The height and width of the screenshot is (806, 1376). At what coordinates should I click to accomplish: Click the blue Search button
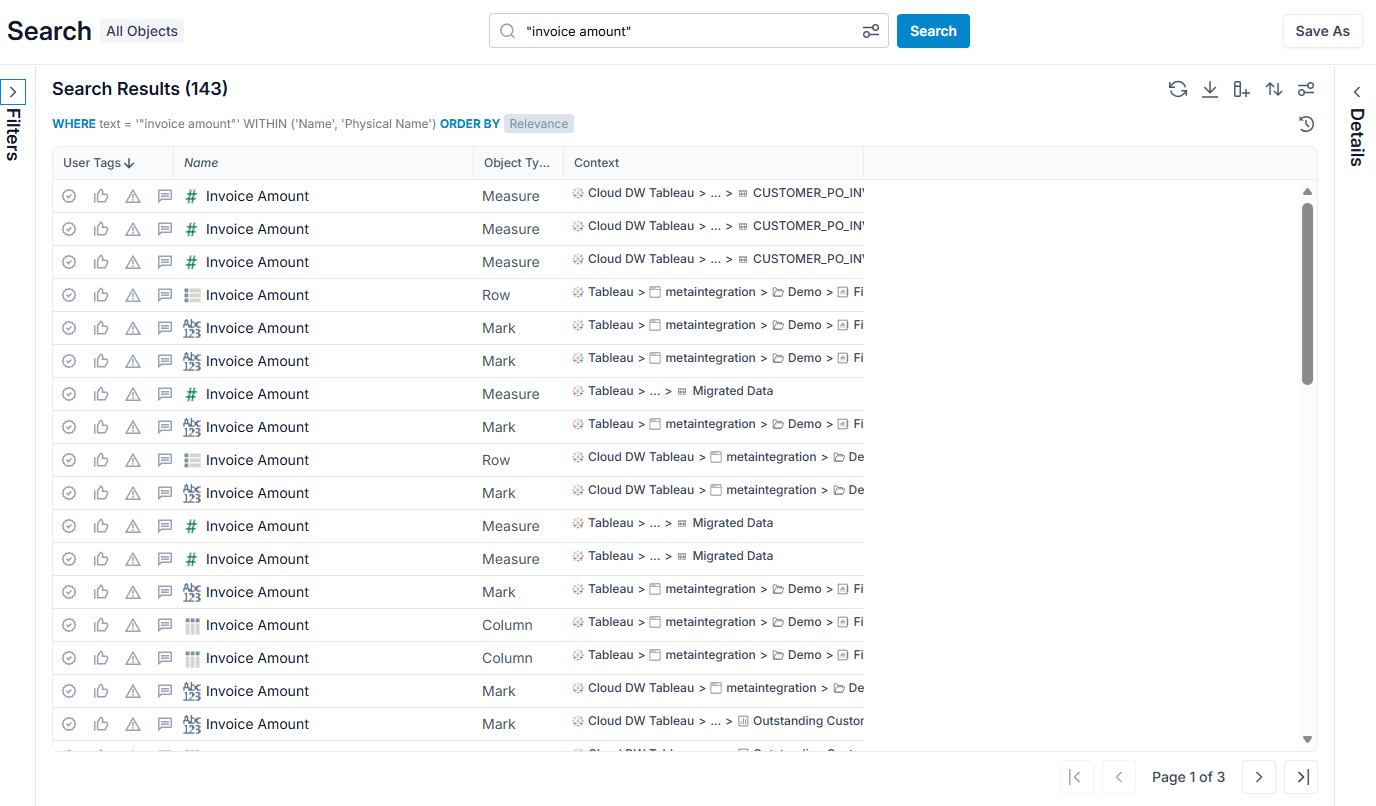(x=933, y=31)
